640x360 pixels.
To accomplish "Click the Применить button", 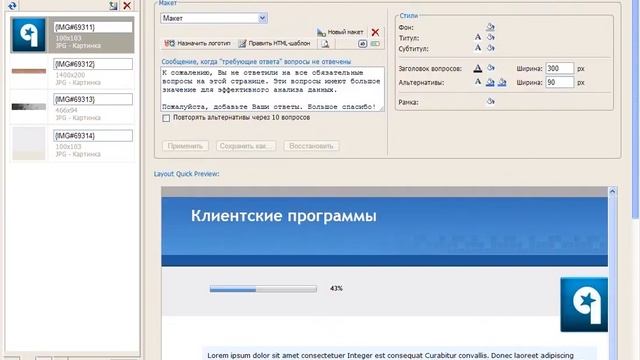I will pyautogui.click(x=185, y=146).
